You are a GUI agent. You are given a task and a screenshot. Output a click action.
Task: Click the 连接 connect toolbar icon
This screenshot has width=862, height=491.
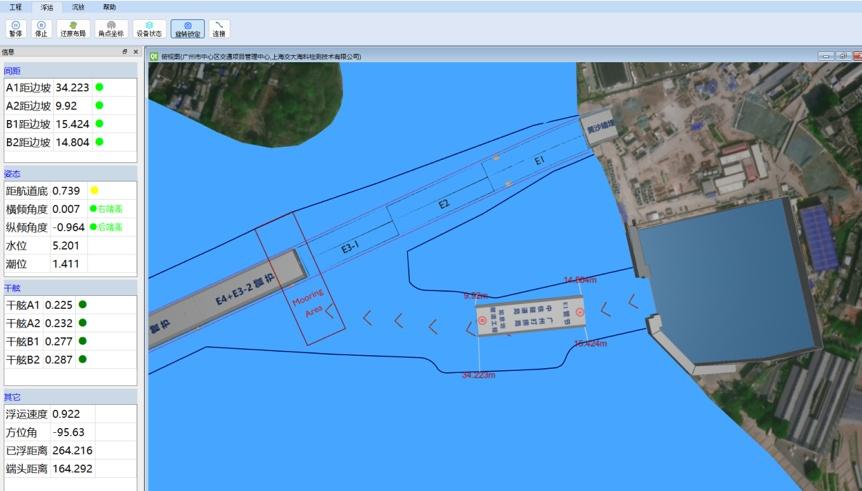(x=218, y=28)
